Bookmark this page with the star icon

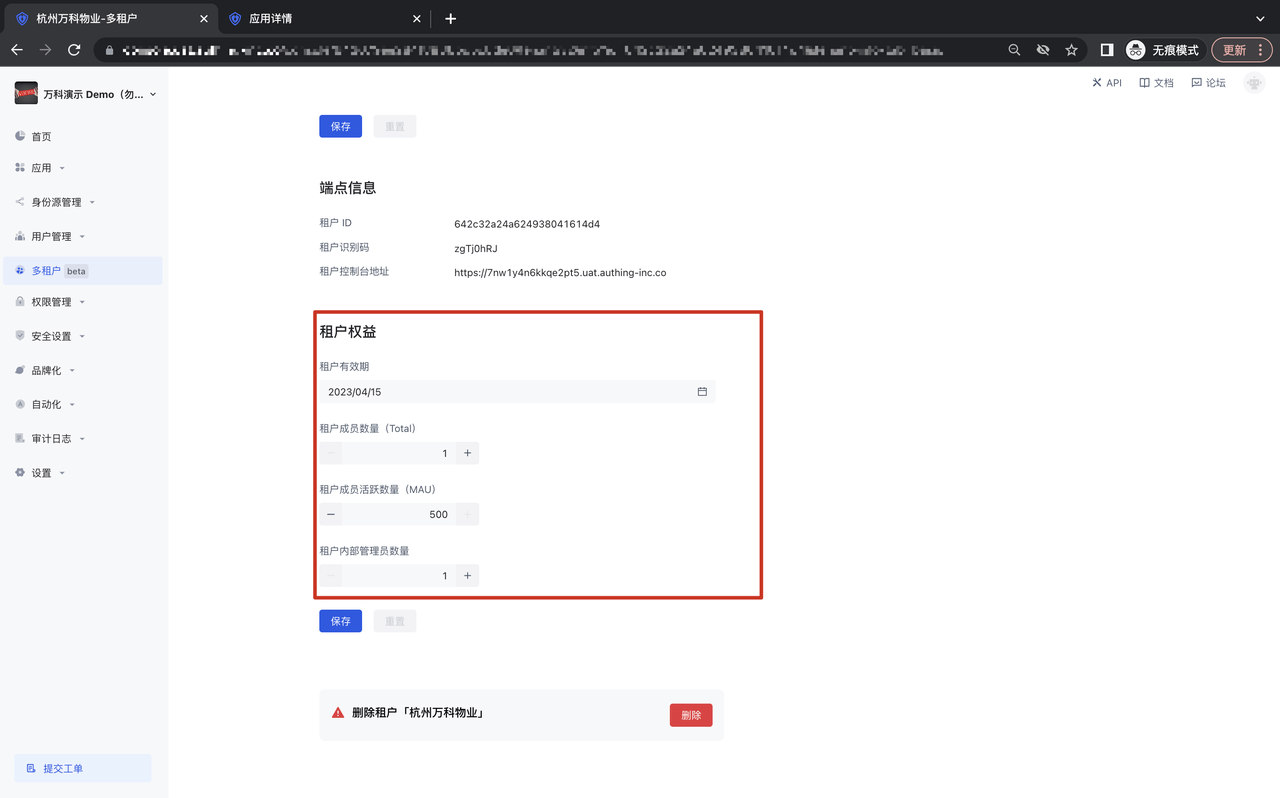point(1071,50)
